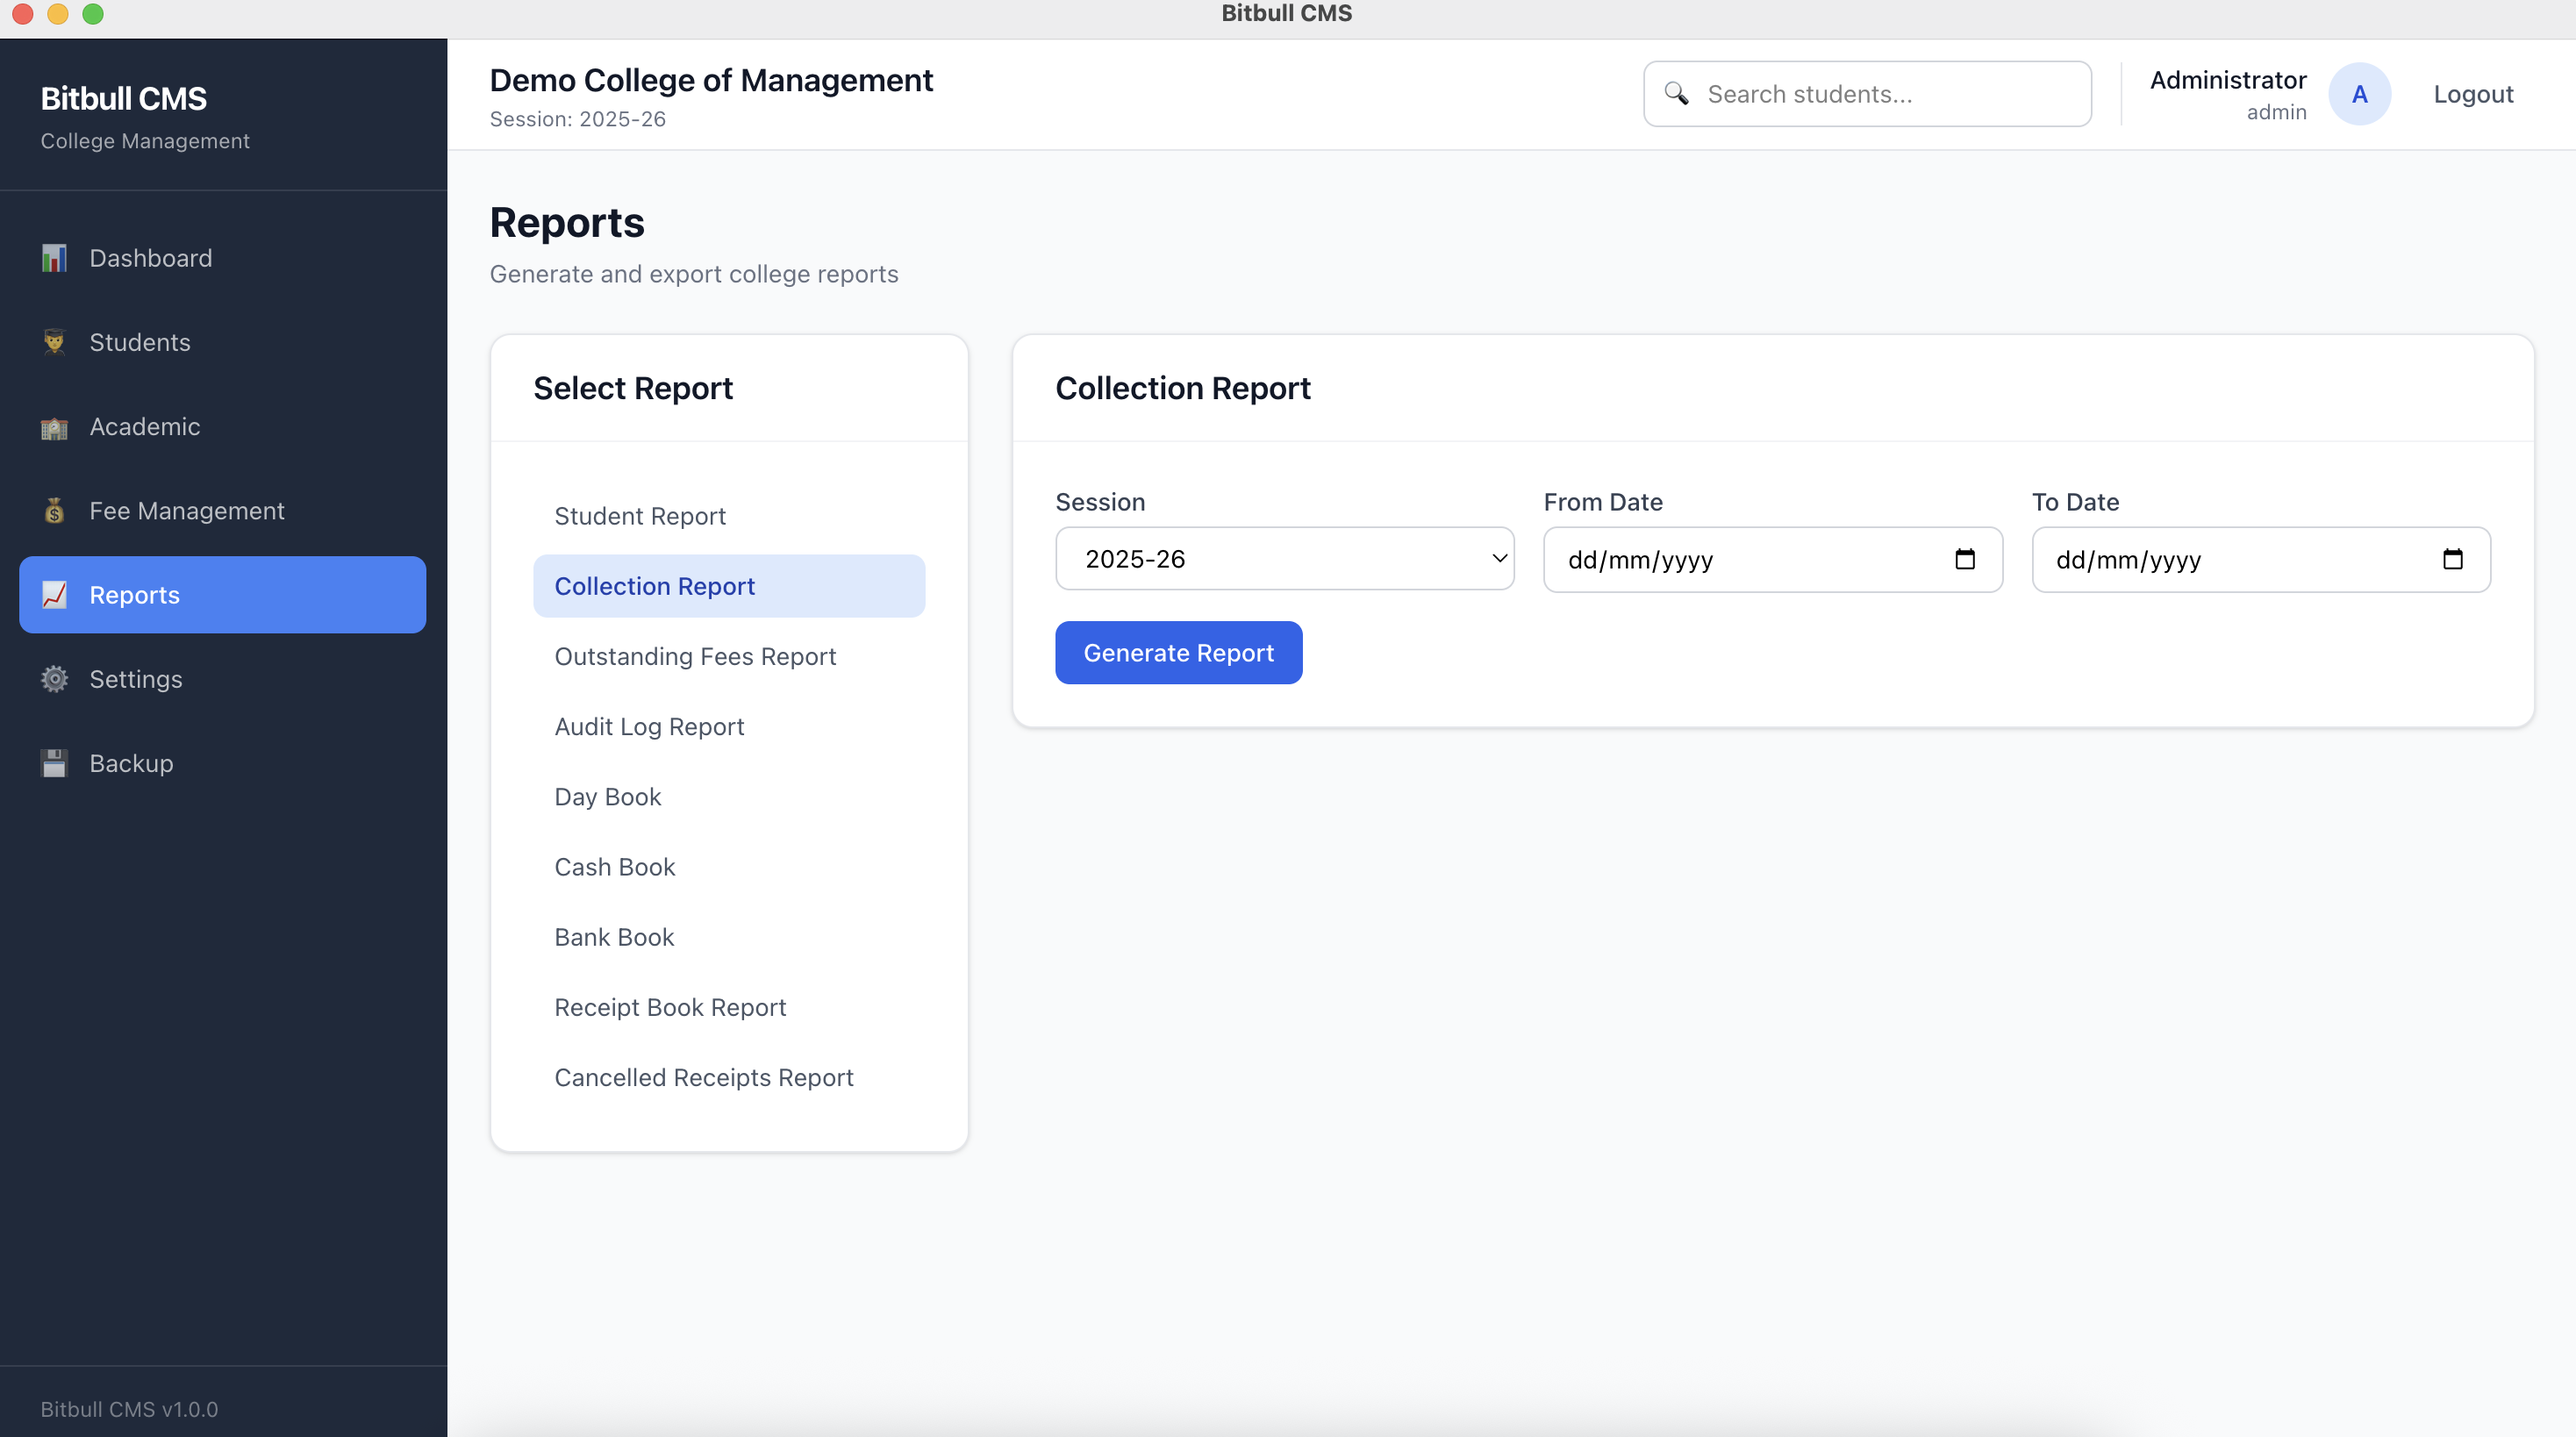Open the Session 2025-26 dropdown
The image size is (2576, 1437).
1285,559
